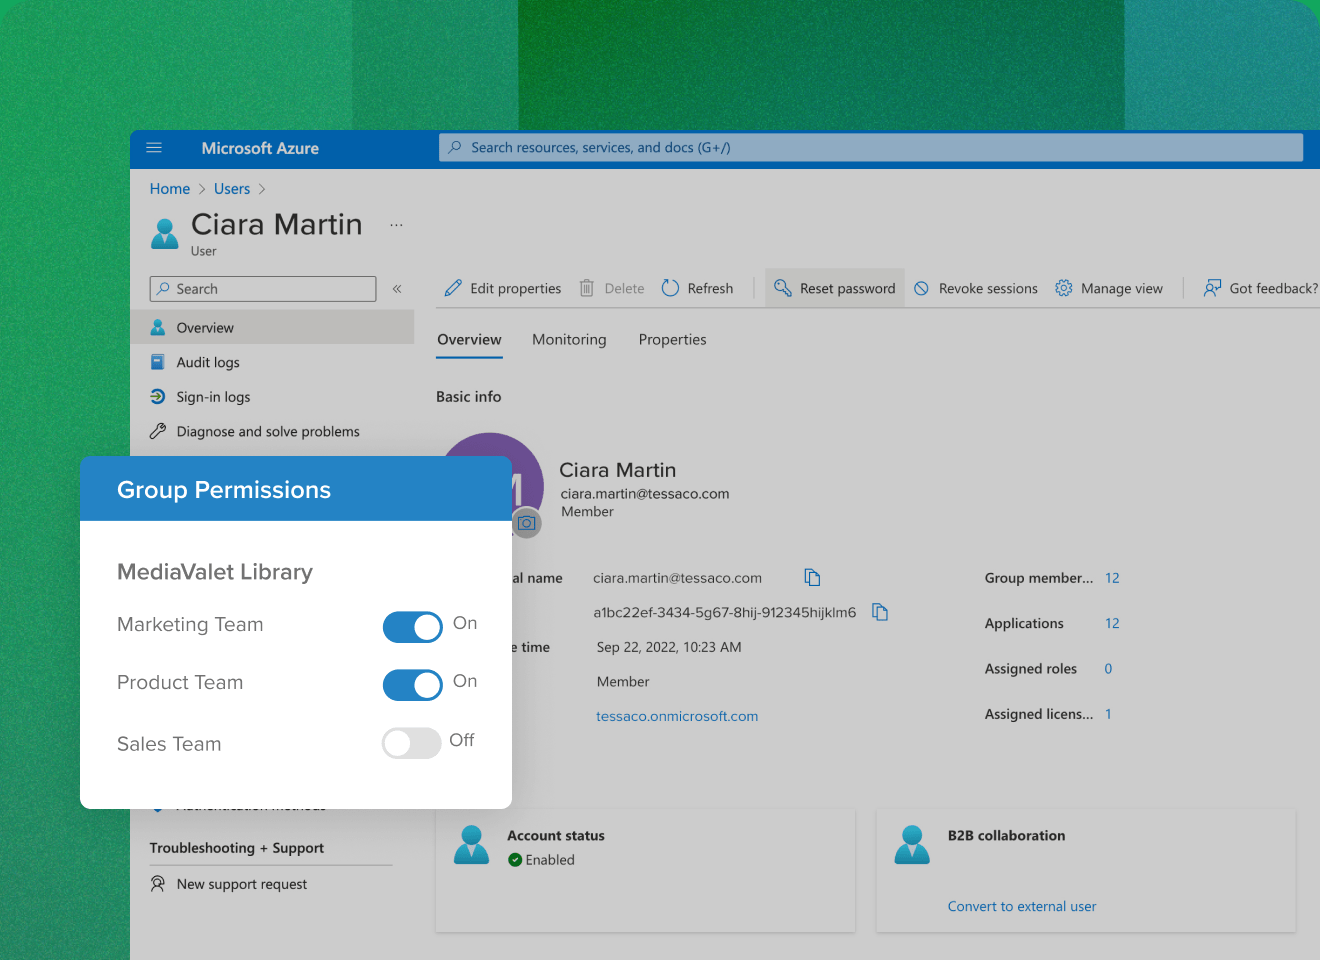Click the Sign-in logs icon
1321x960 pixels.
[x=158, y=397]
